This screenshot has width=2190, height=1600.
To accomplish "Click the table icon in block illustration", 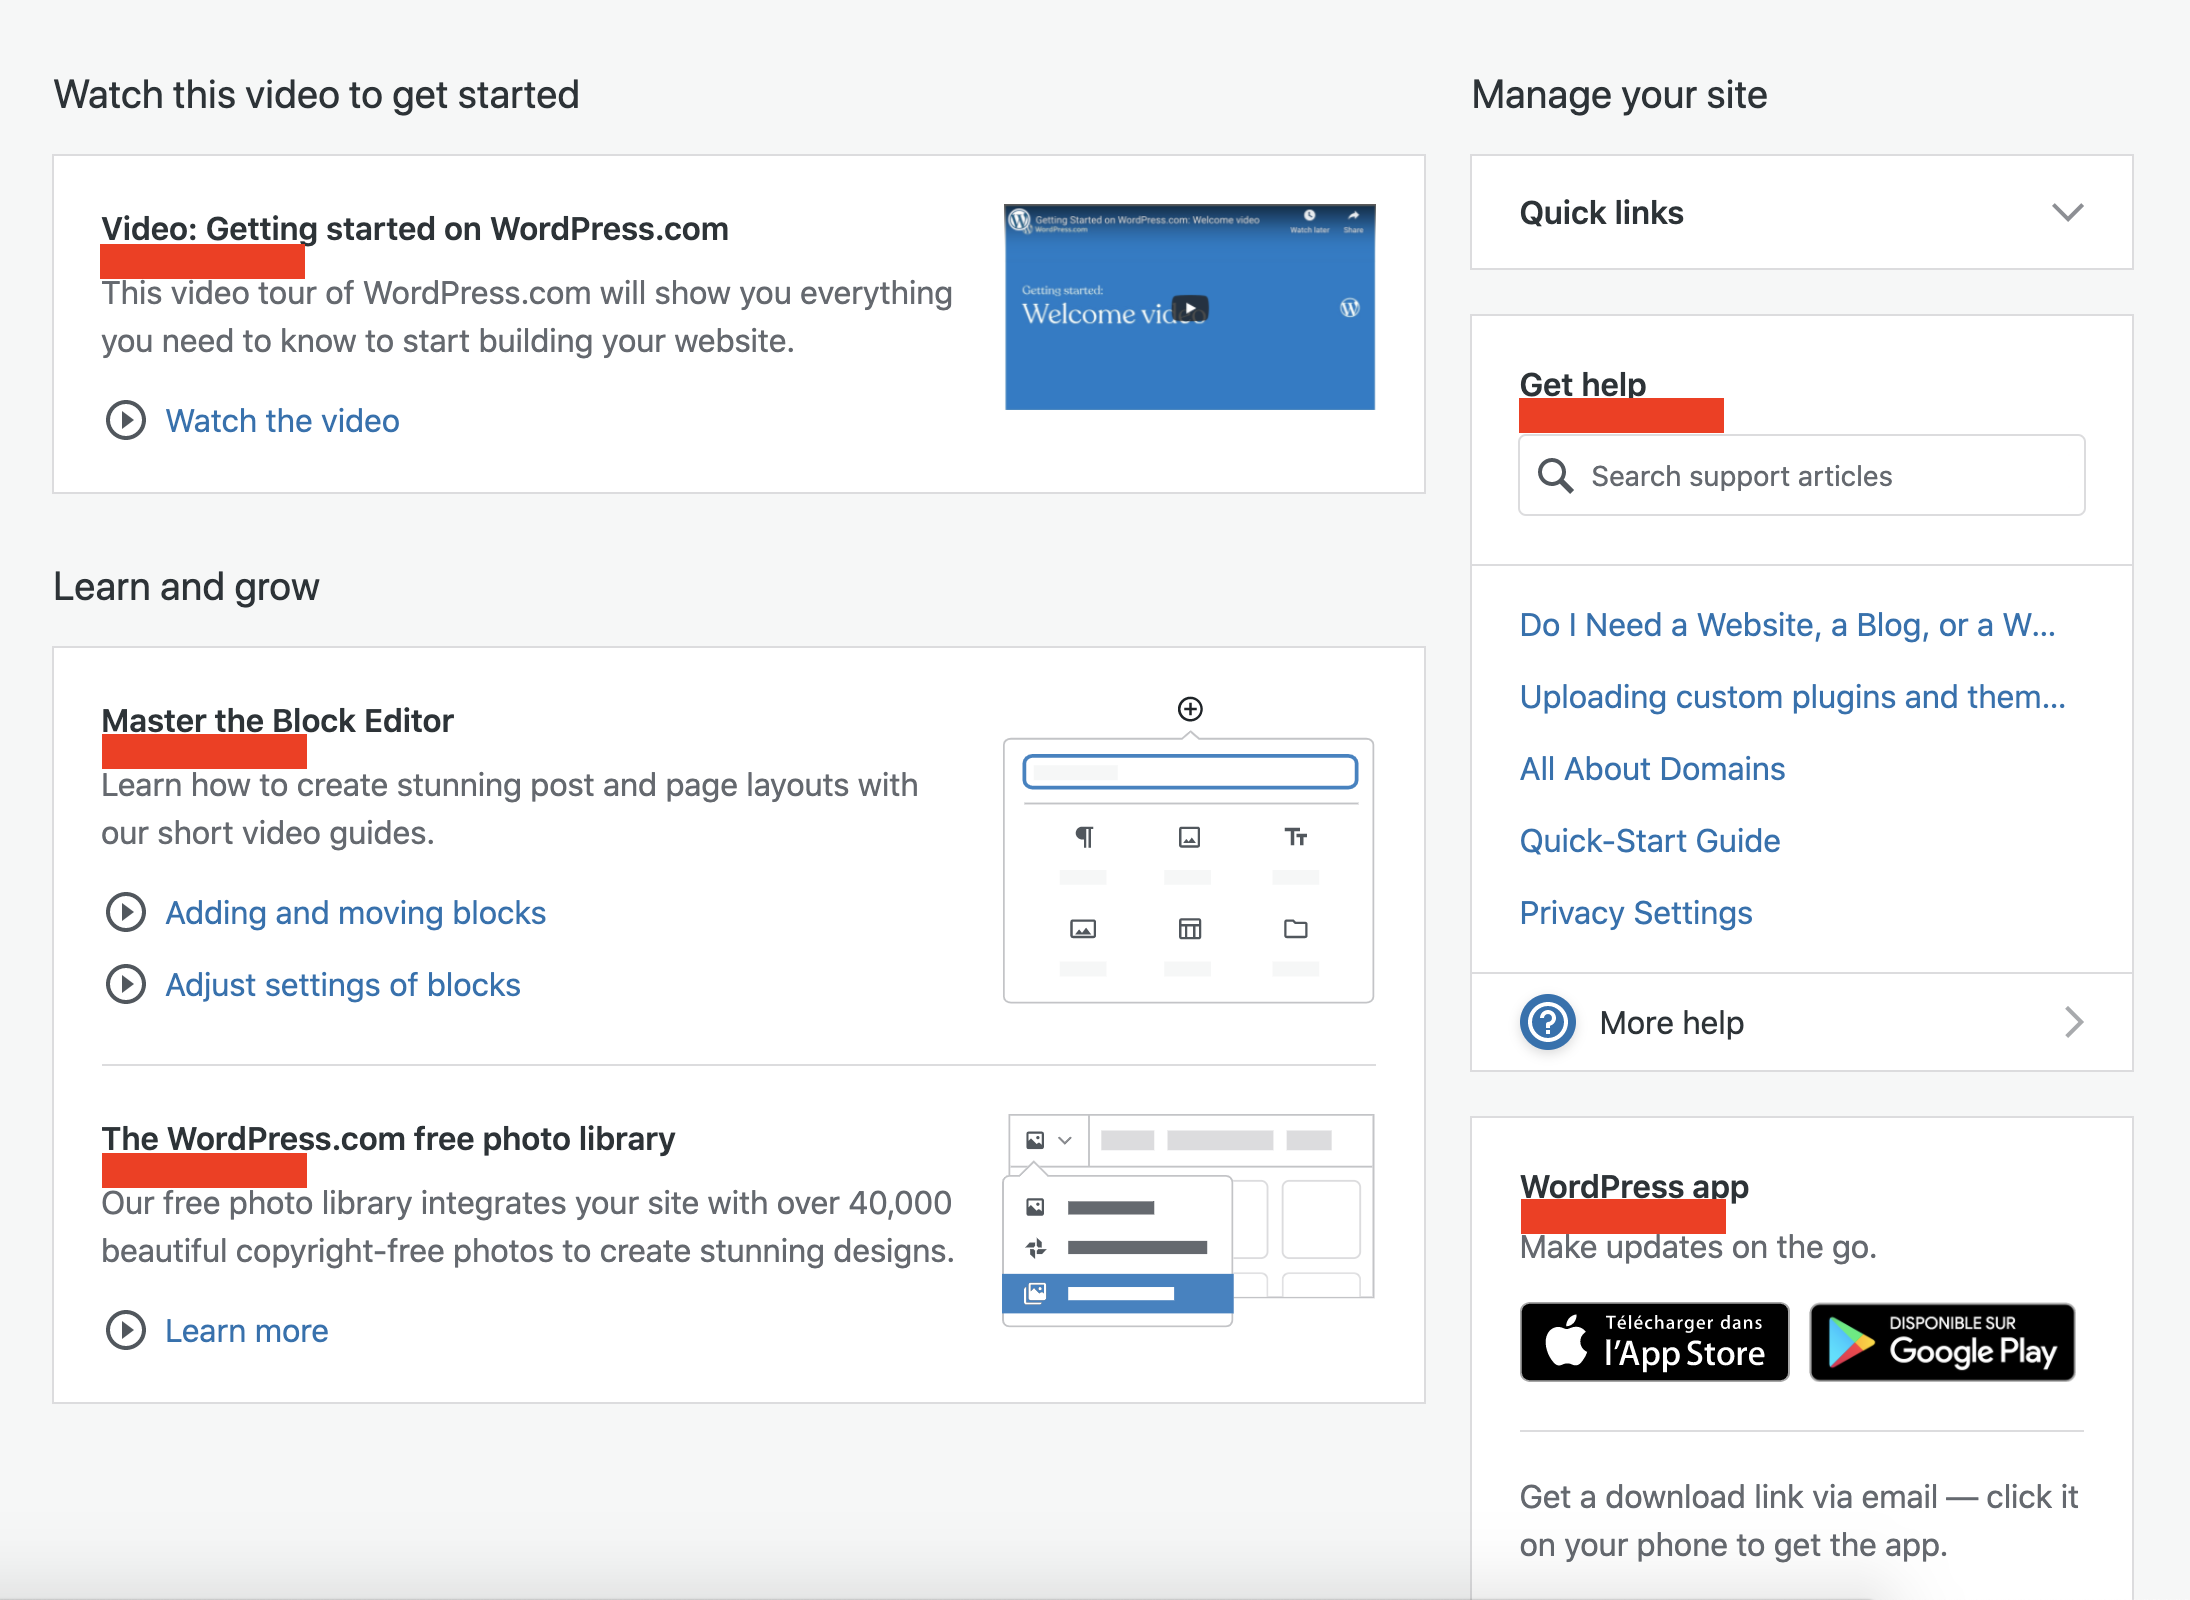I will pos(1190,929).
